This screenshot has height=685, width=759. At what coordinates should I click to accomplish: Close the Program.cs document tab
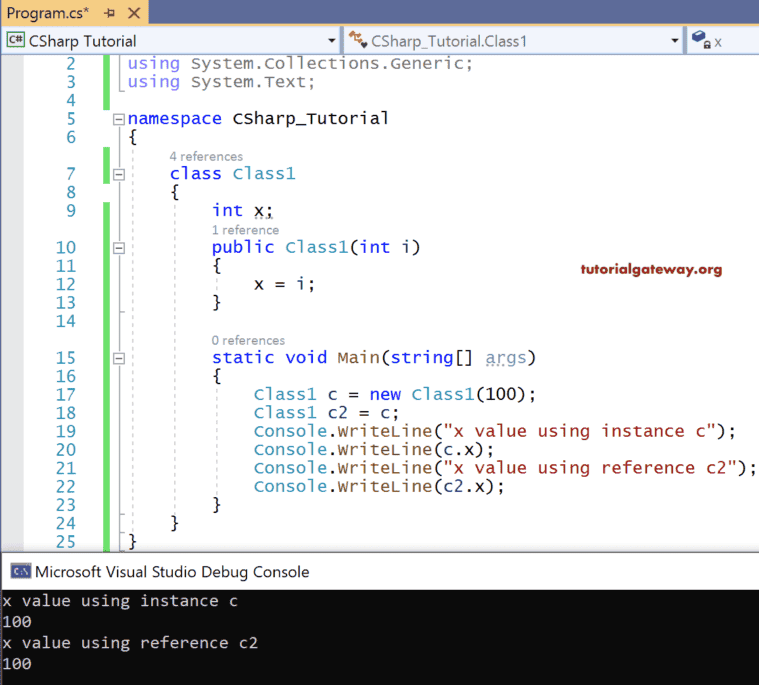(134, 12)
